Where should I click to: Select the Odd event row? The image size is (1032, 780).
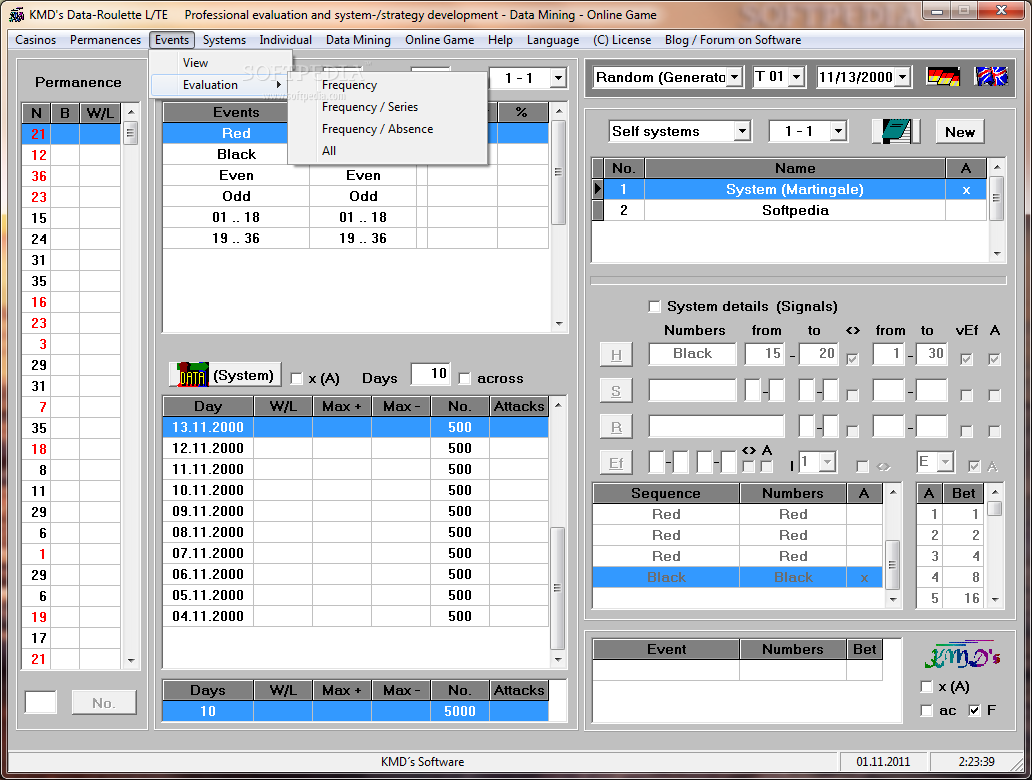[355, 196]
